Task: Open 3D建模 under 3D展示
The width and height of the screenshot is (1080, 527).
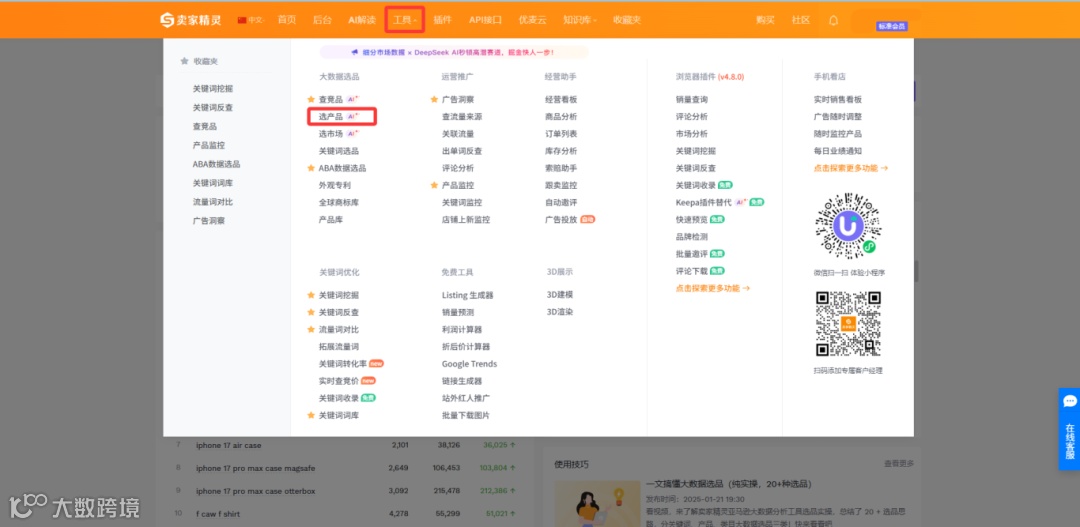Action: coord(560,294)
